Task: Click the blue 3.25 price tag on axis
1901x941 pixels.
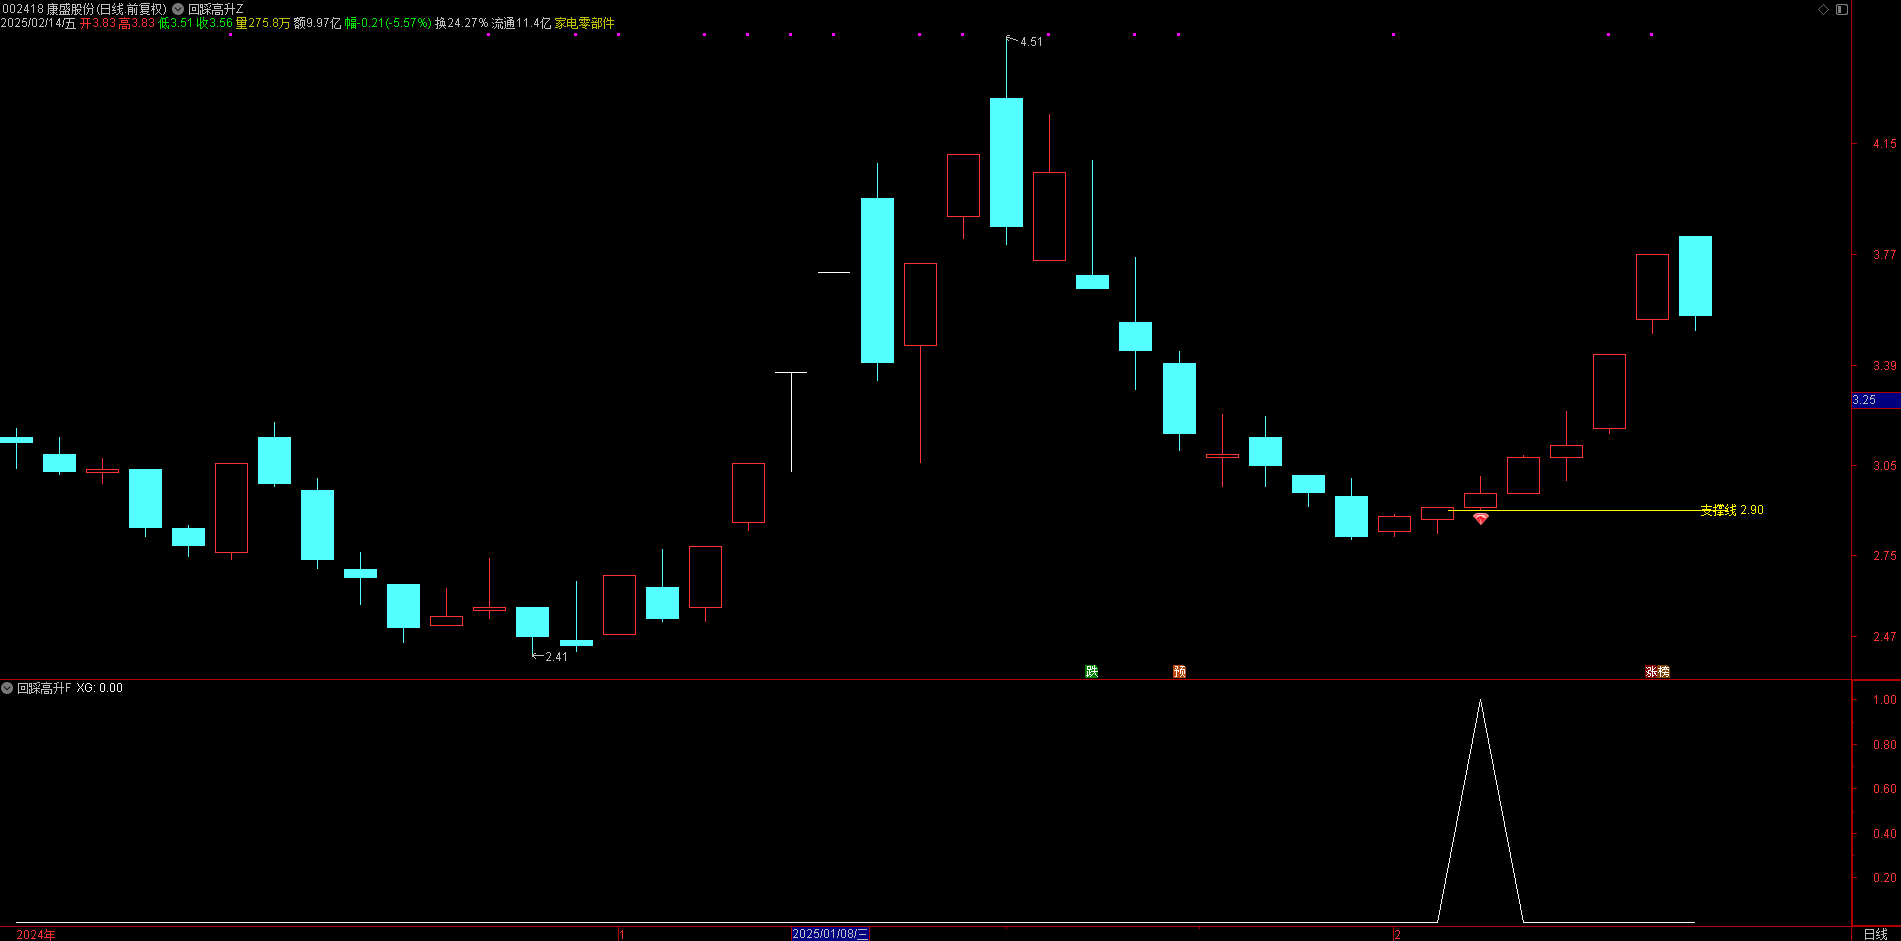Action: 1875,400
